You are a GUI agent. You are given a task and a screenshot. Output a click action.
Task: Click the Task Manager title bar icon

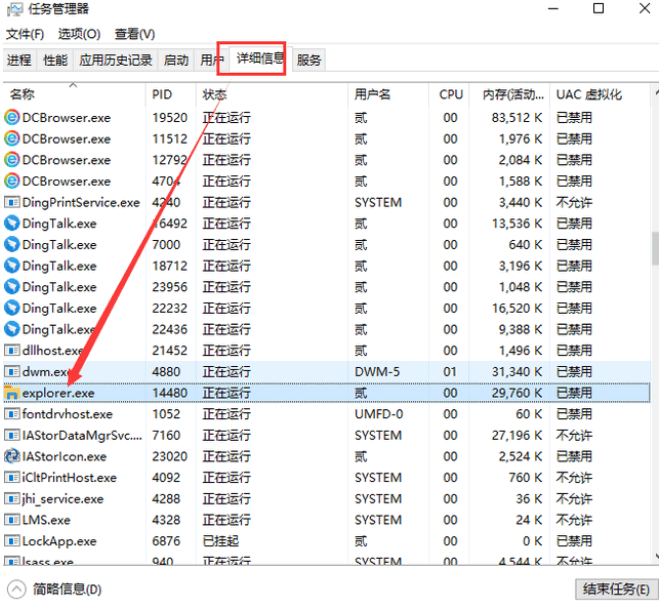point(14,9)
